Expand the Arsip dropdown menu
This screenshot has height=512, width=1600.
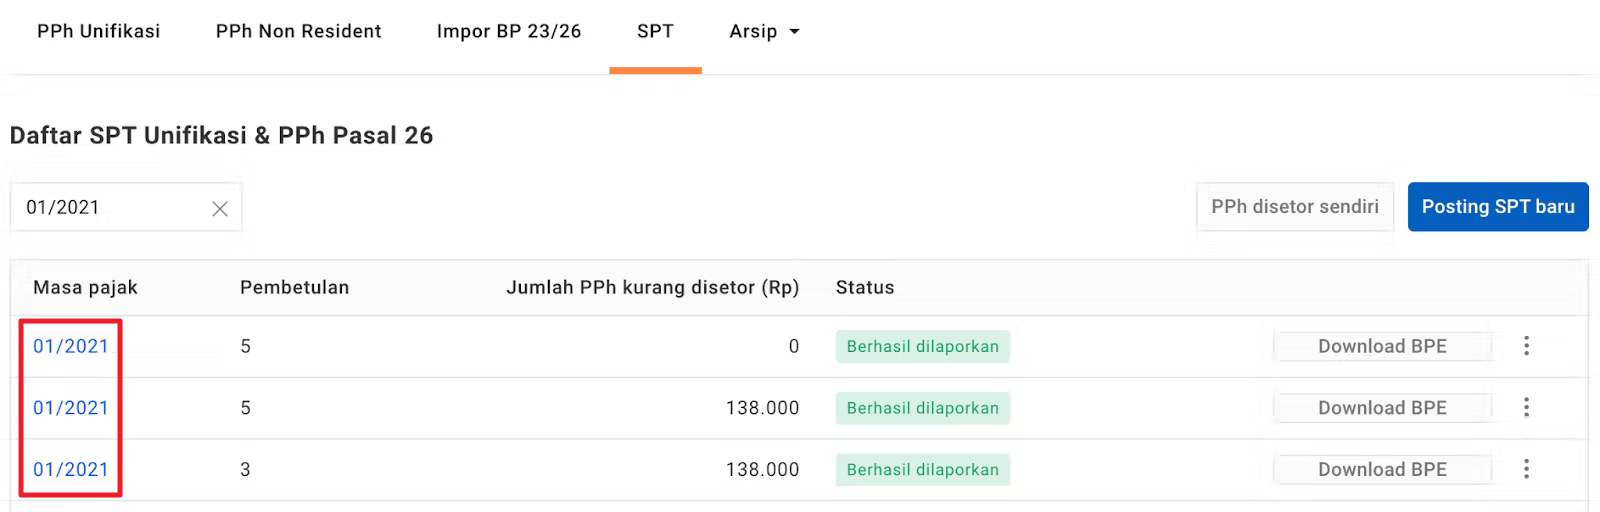(765, 32)
